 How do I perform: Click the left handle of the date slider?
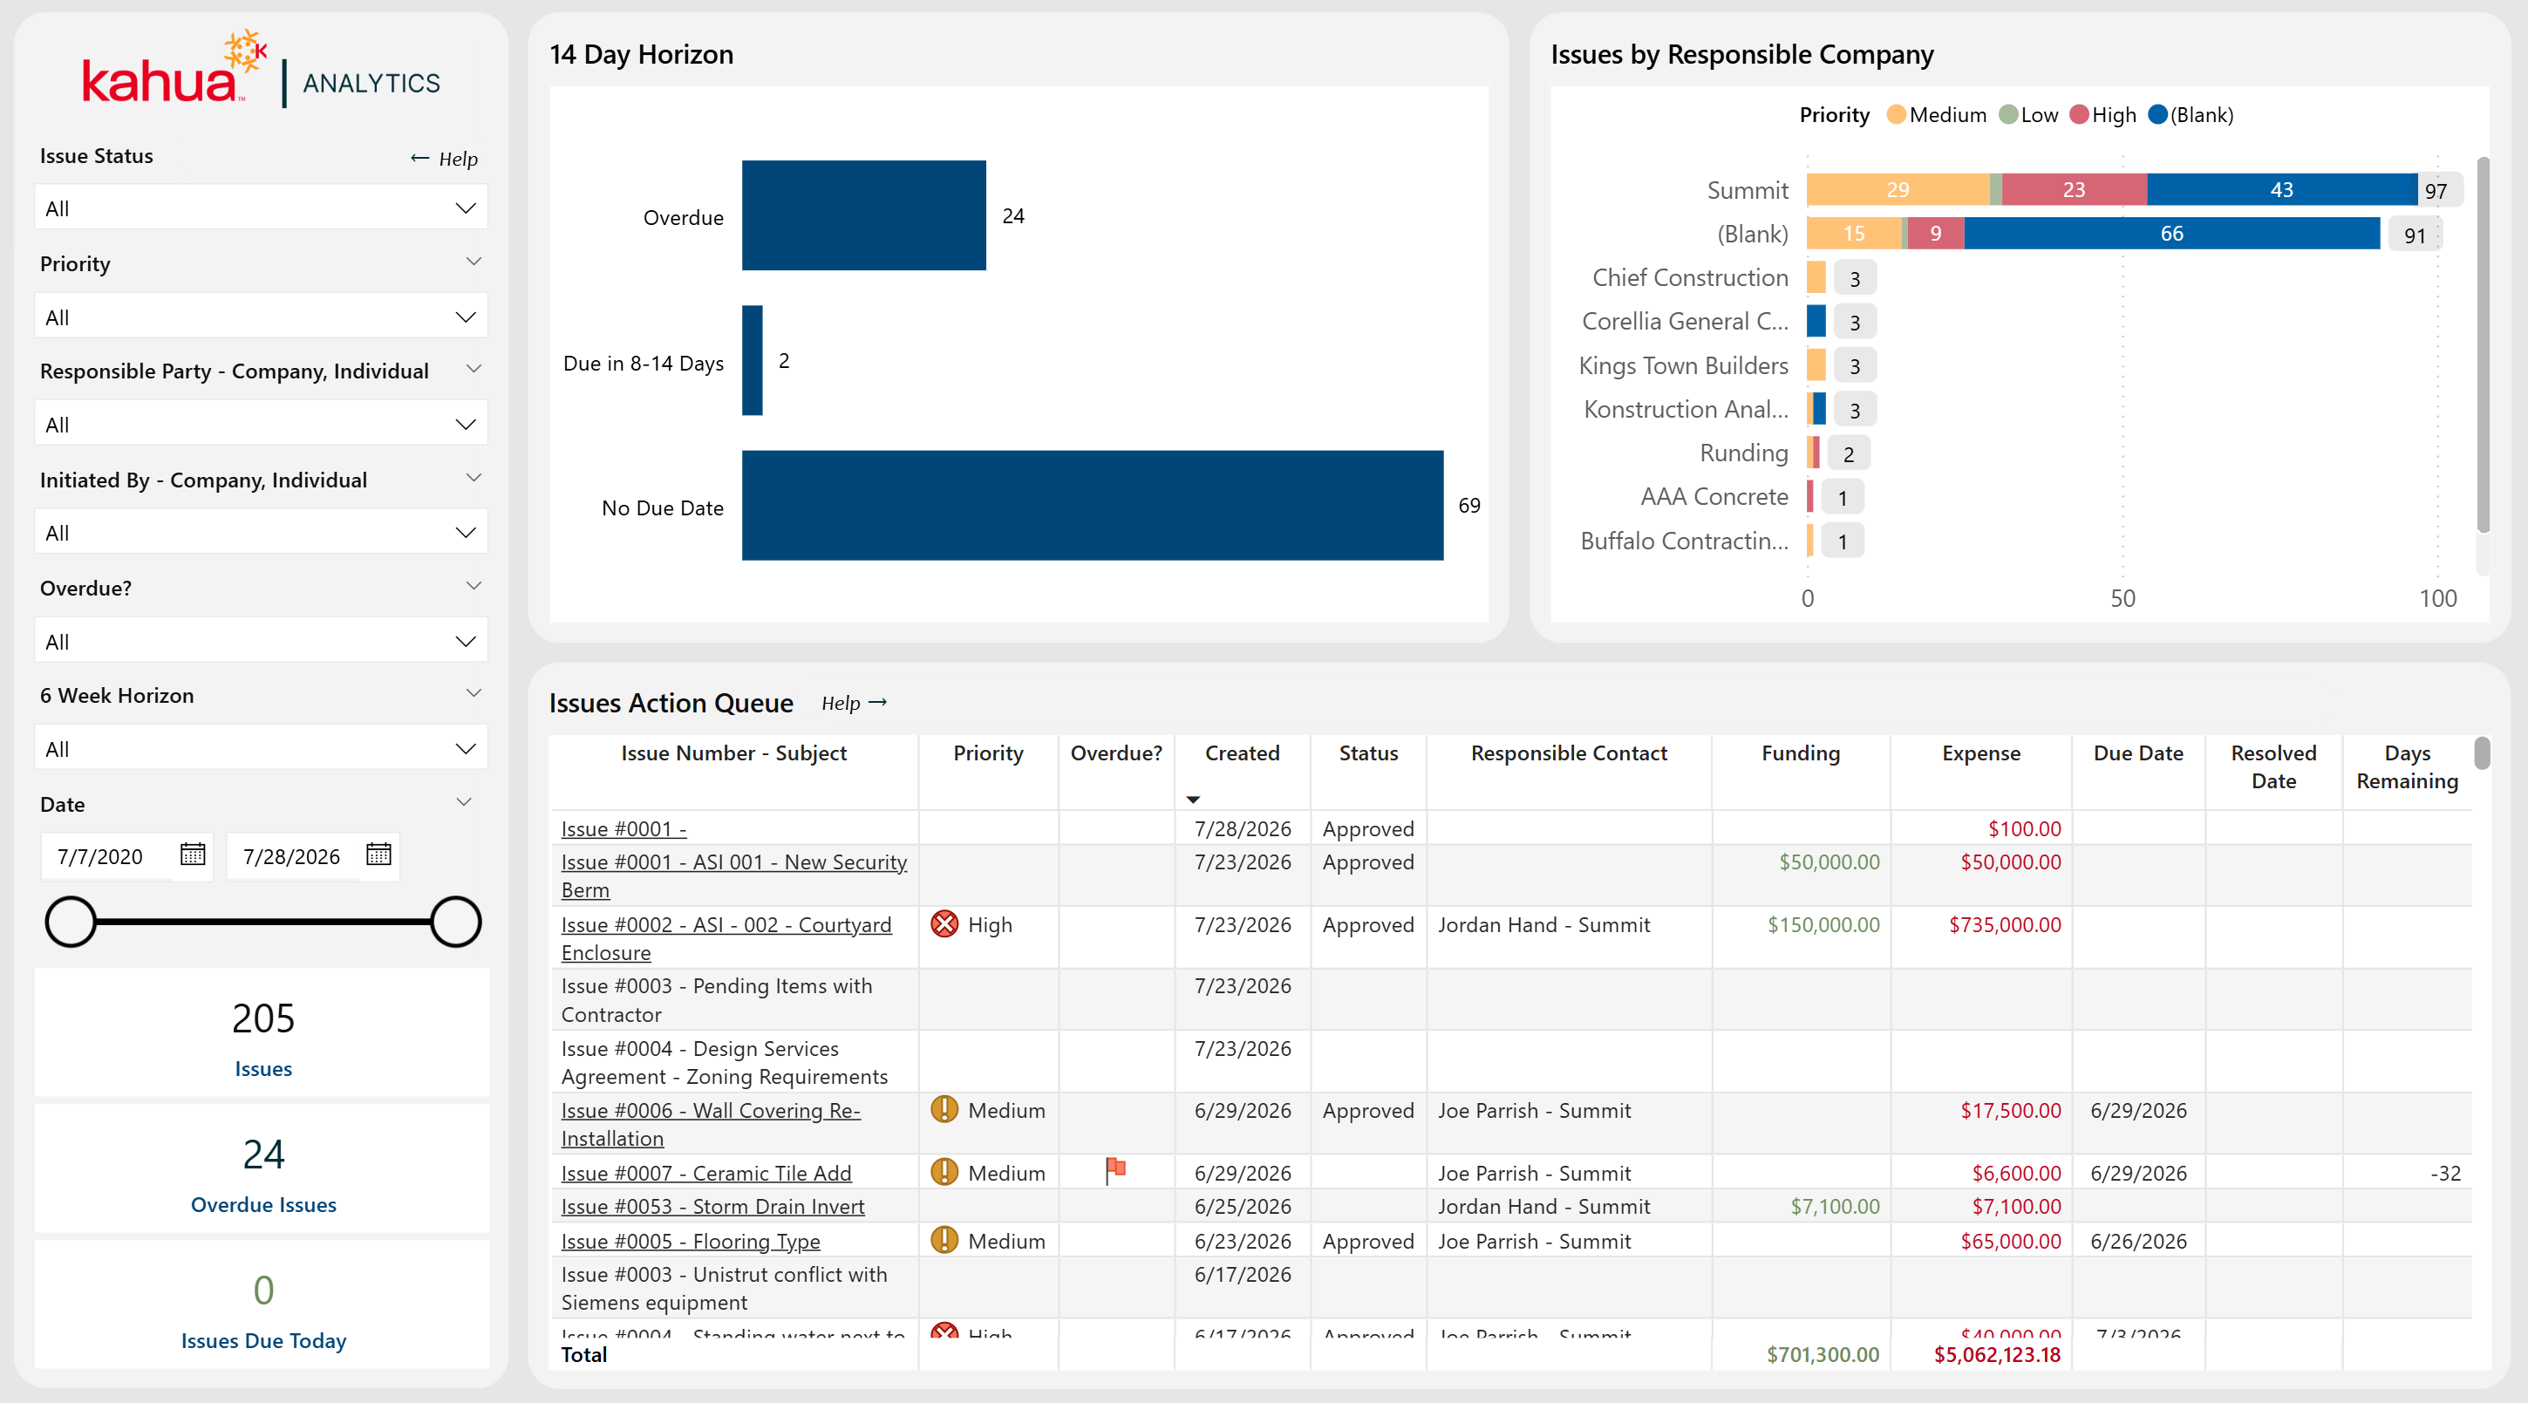(70, 921)
